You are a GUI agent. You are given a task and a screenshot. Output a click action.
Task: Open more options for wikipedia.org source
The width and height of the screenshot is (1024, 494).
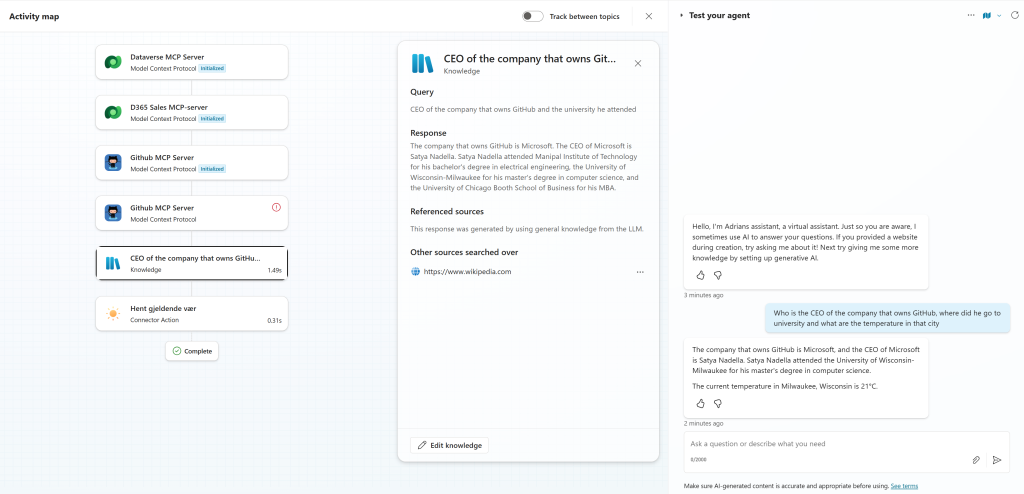pyautogui.click(x=640, y=272)
